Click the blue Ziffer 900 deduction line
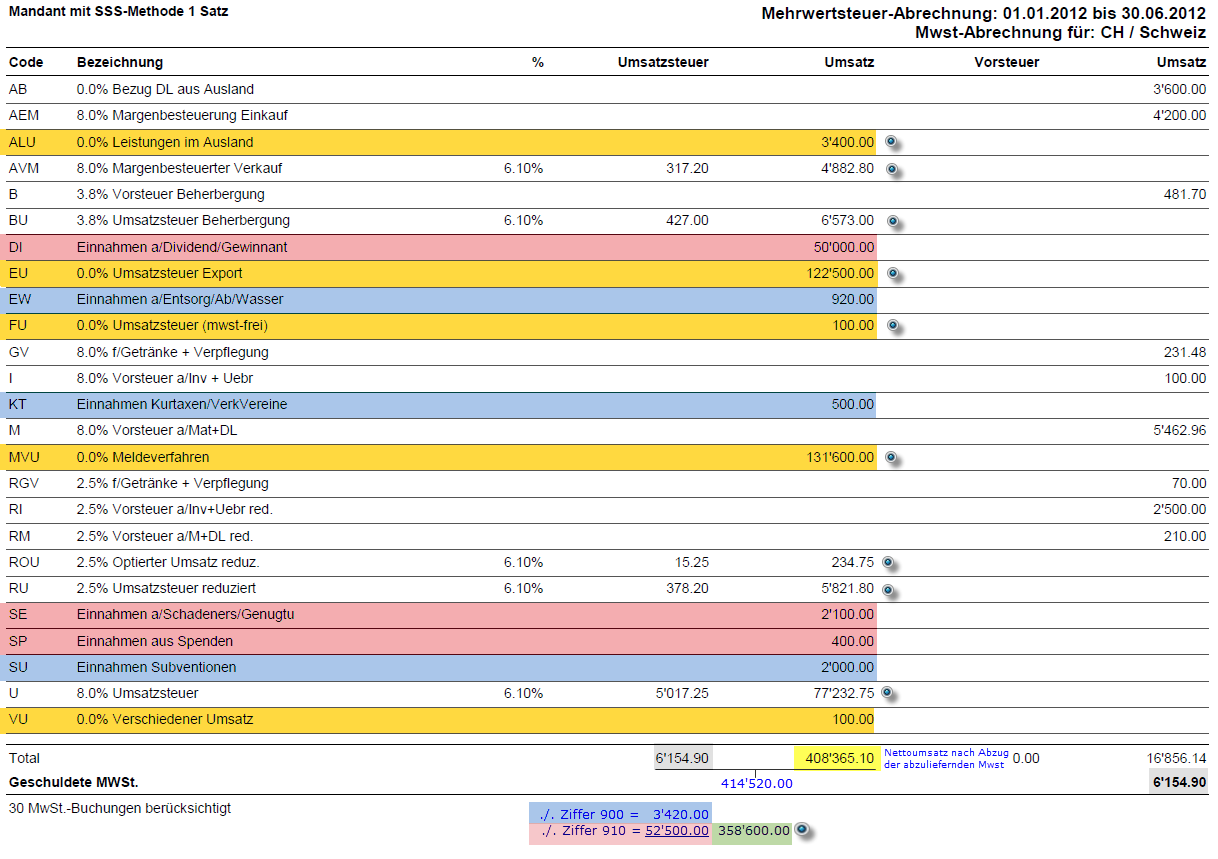 pos(620,814)
